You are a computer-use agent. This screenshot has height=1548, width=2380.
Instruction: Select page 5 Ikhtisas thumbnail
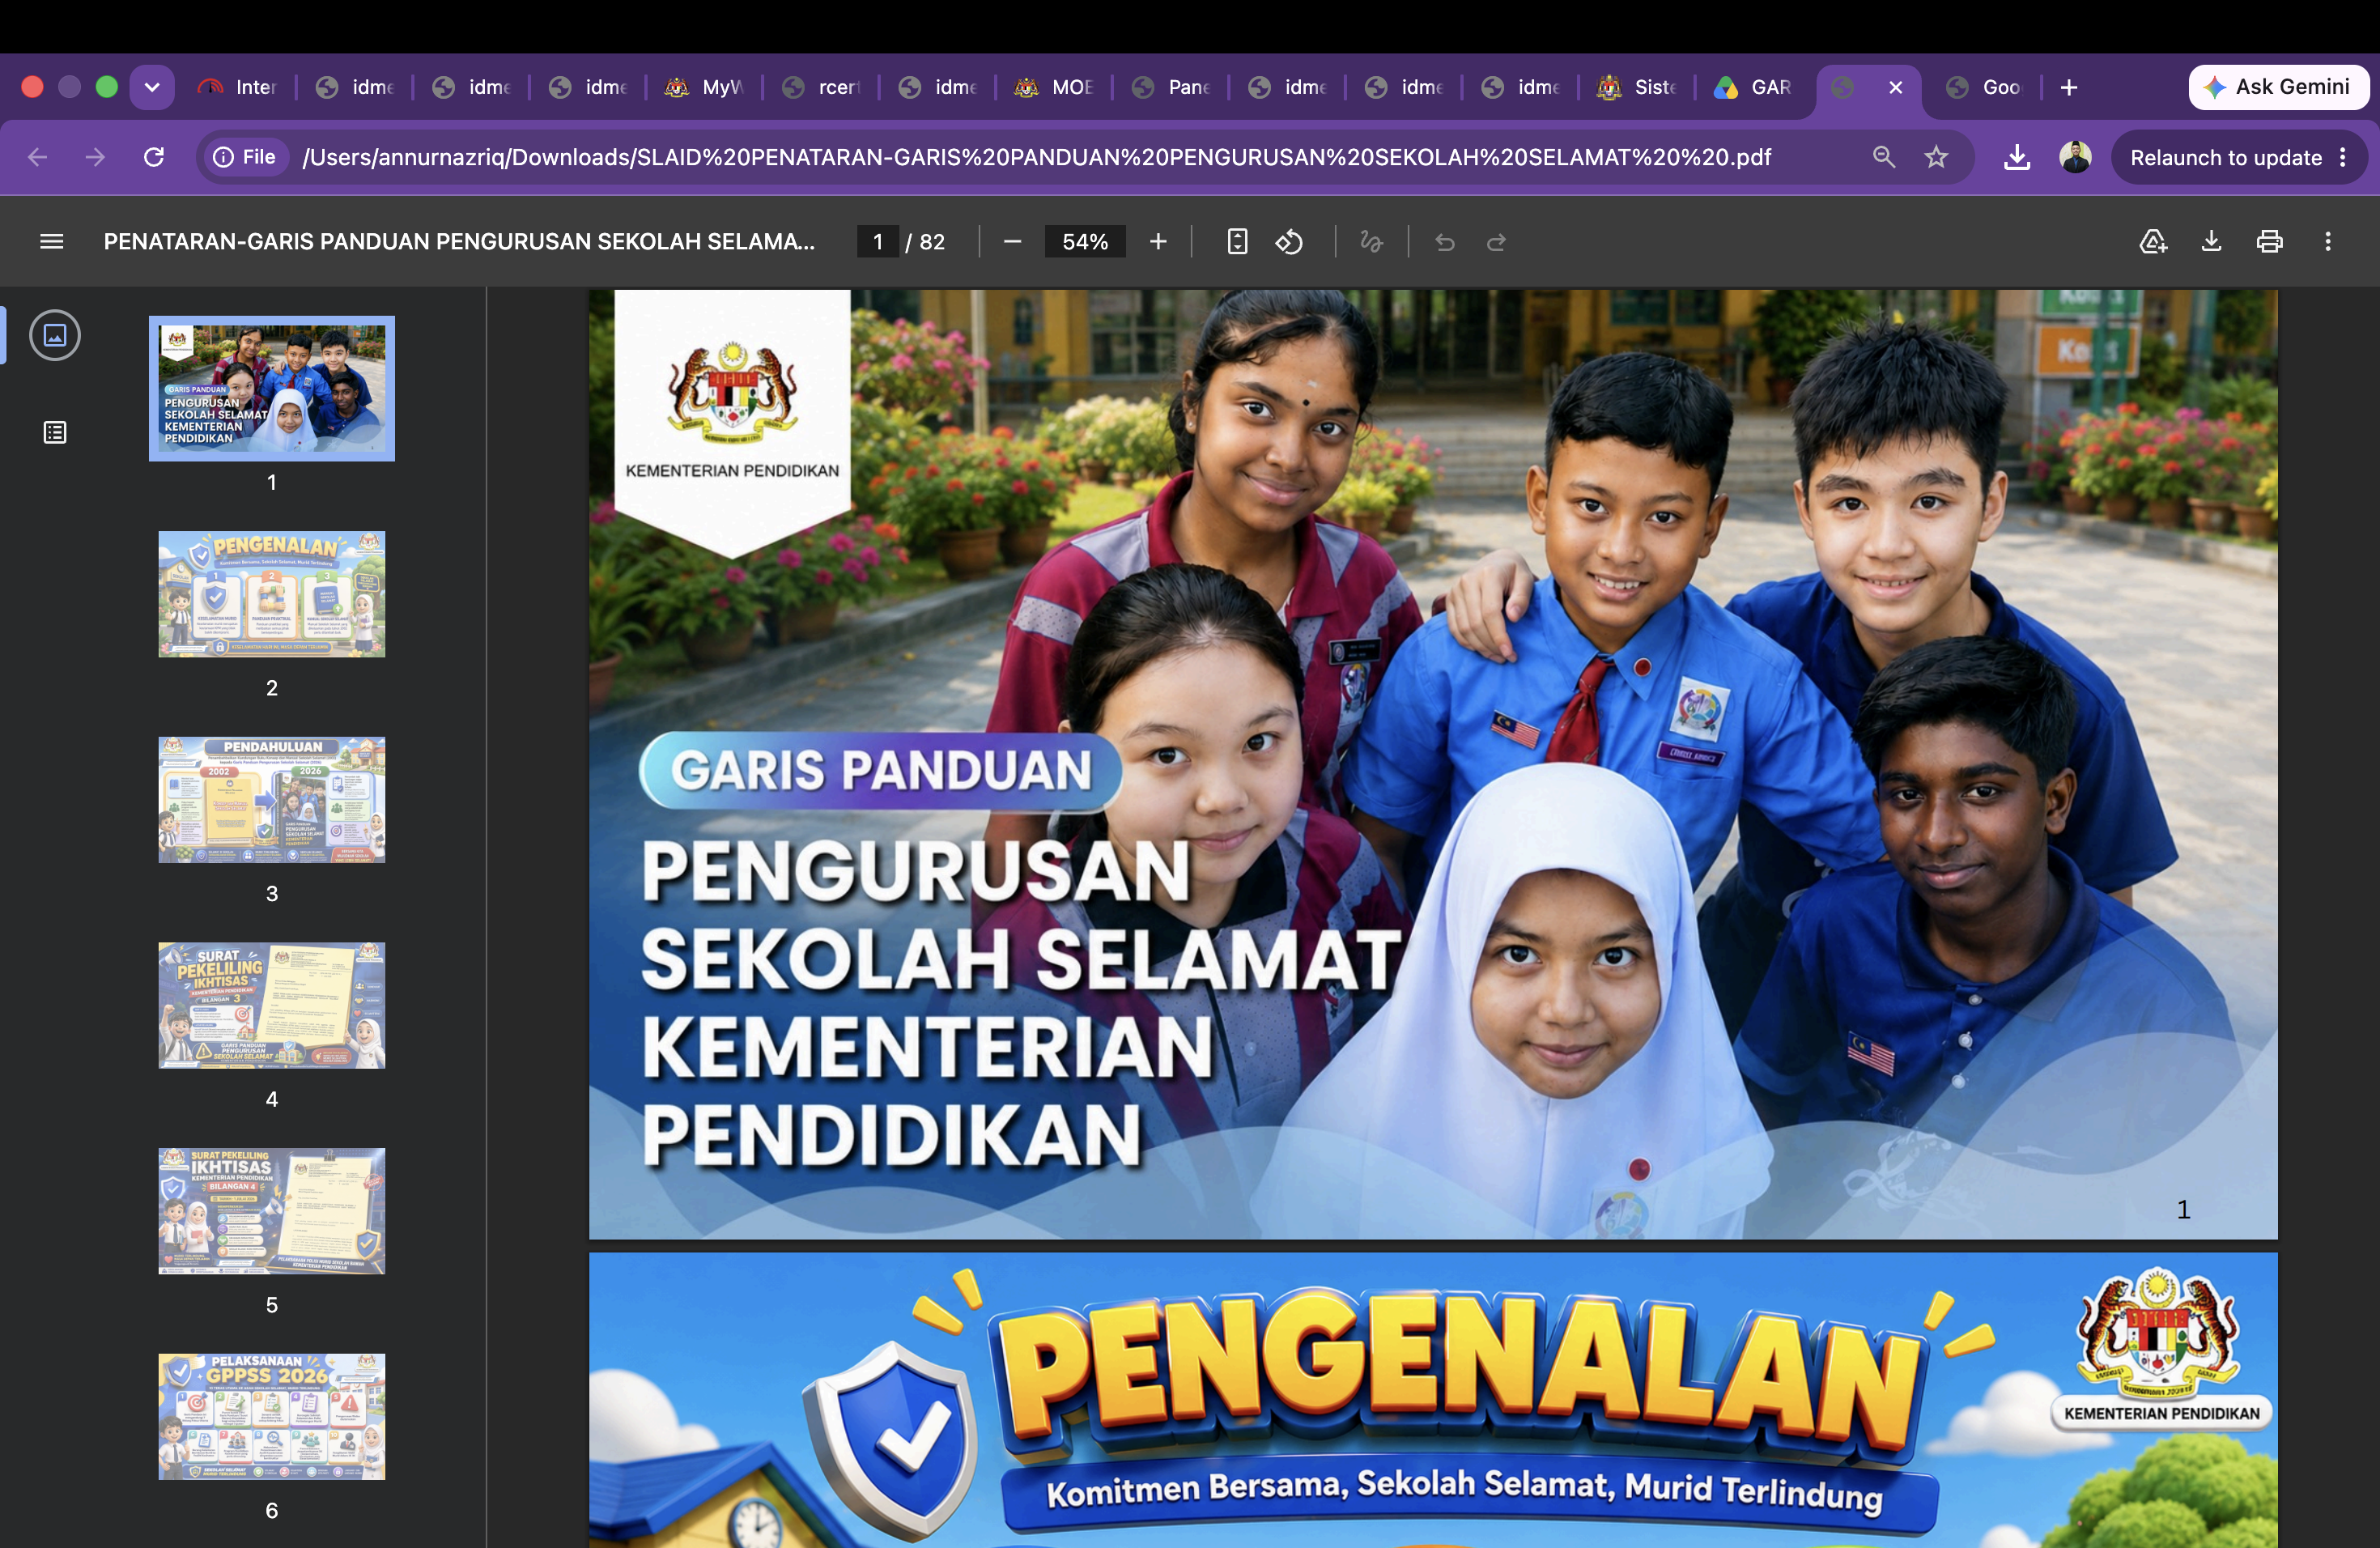[272, 1211]
